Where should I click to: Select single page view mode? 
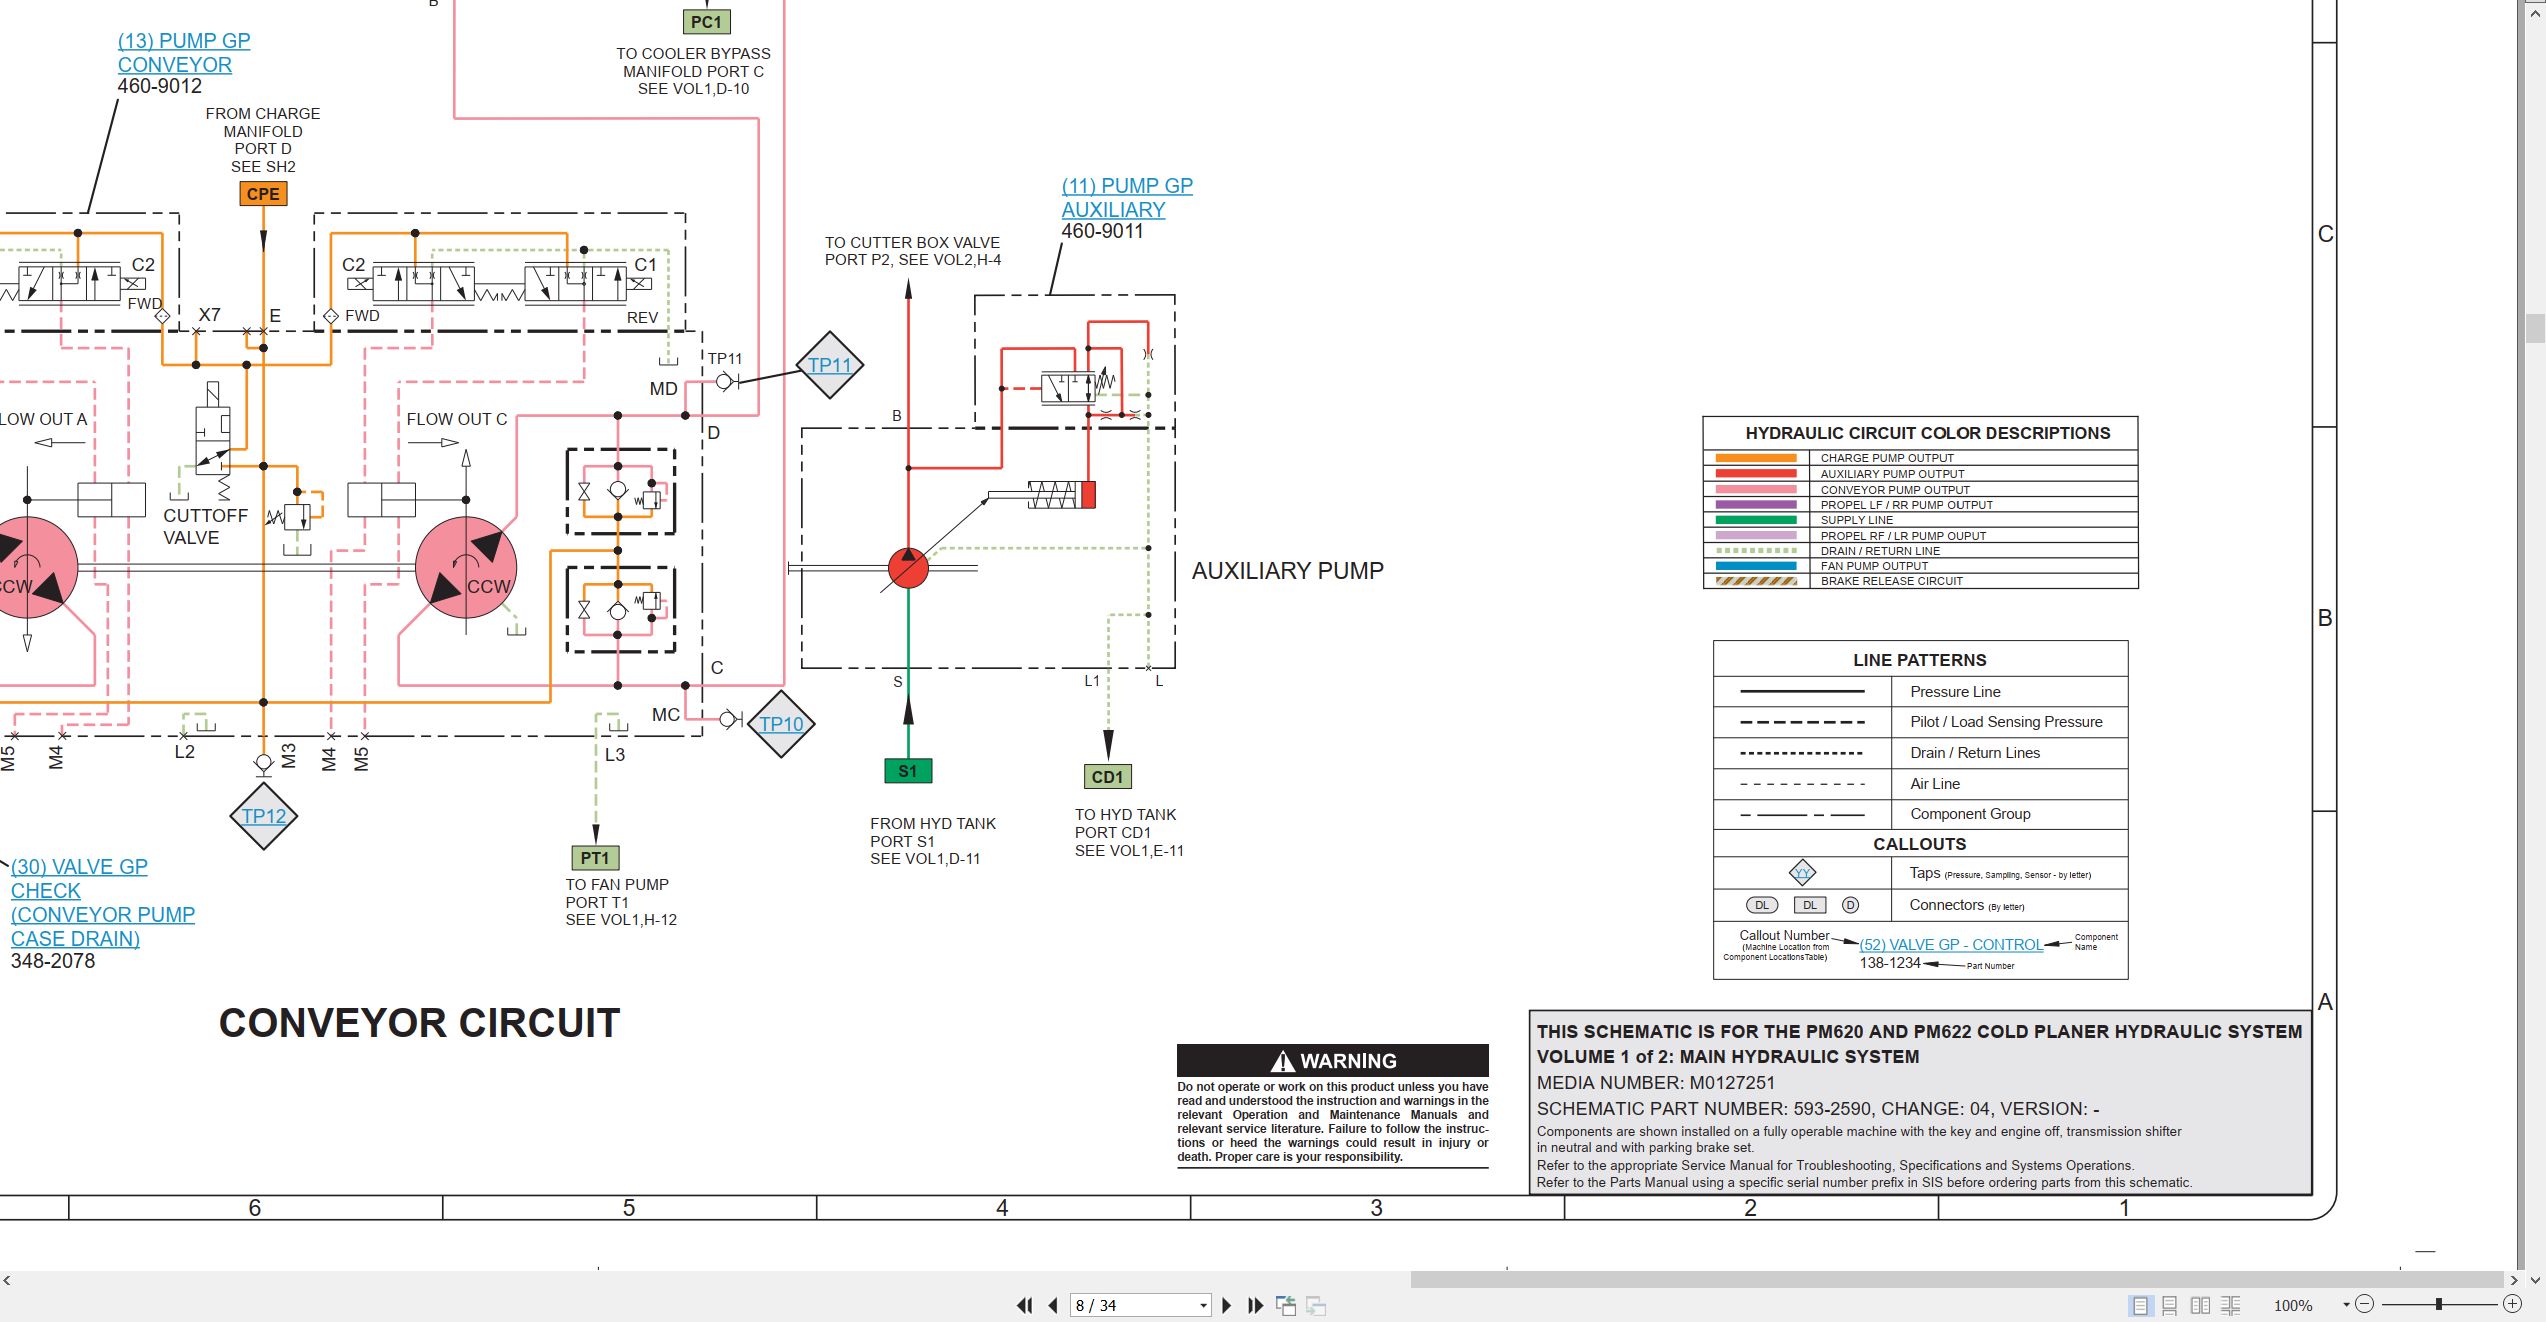[x=2140, y=1305]
